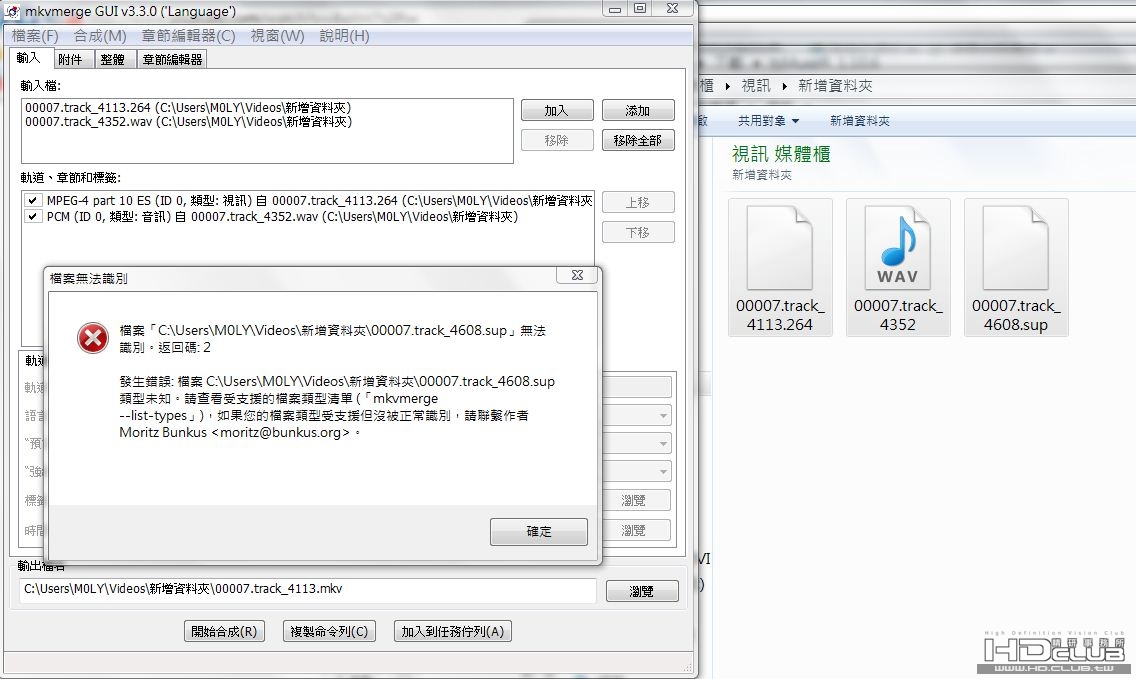The height and width of the screenshot is (679, 1136).
Task: Click the 複製命令列(C) button
Action: 329,631
